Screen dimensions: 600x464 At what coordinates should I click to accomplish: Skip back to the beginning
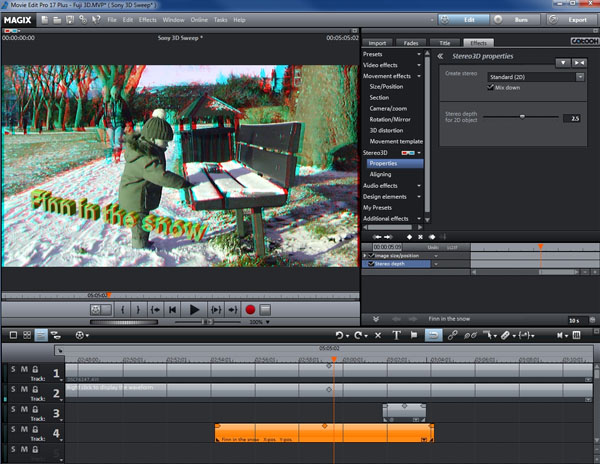pyautogui.click(x=173, y=309)
